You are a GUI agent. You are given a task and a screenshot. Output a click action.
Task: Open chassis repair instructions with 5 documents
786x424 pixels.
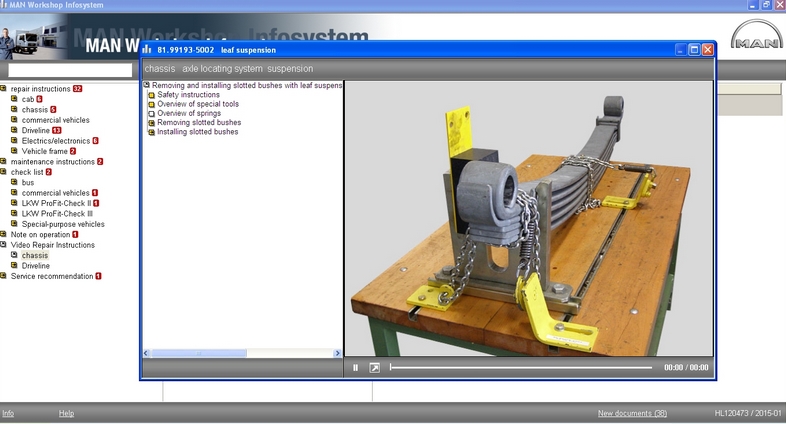[x=35, y=110]
